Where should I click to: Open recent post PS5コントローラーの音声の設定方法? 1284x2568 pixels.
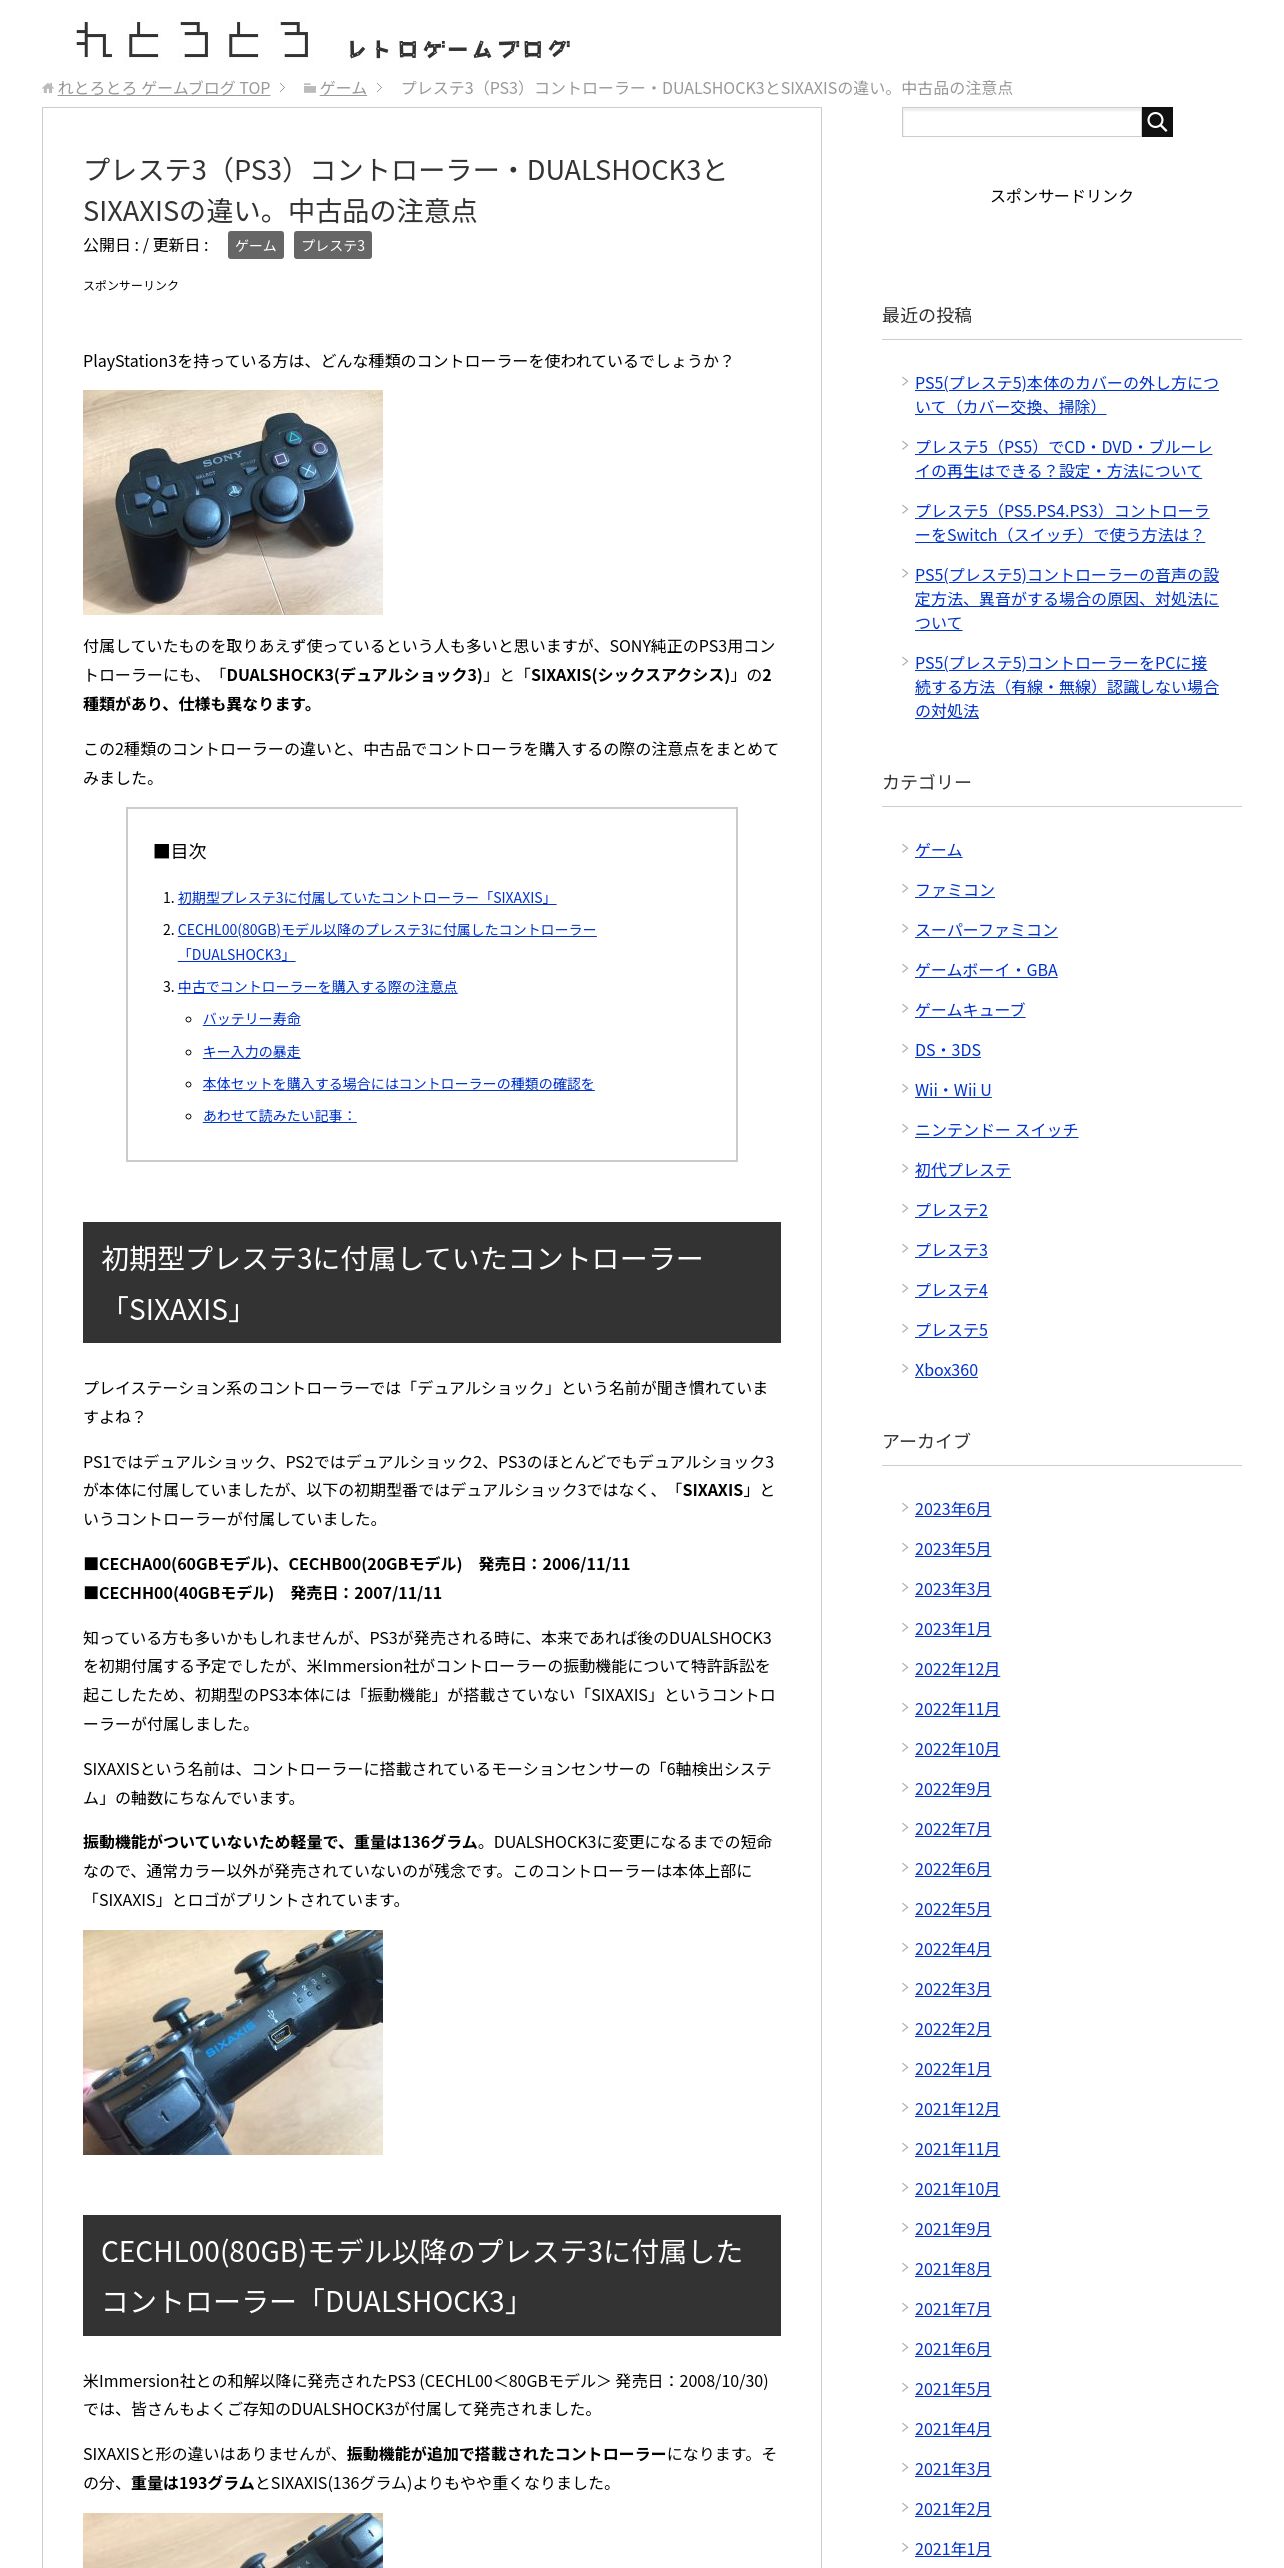pyautogui.click(x=1067, y=599)
